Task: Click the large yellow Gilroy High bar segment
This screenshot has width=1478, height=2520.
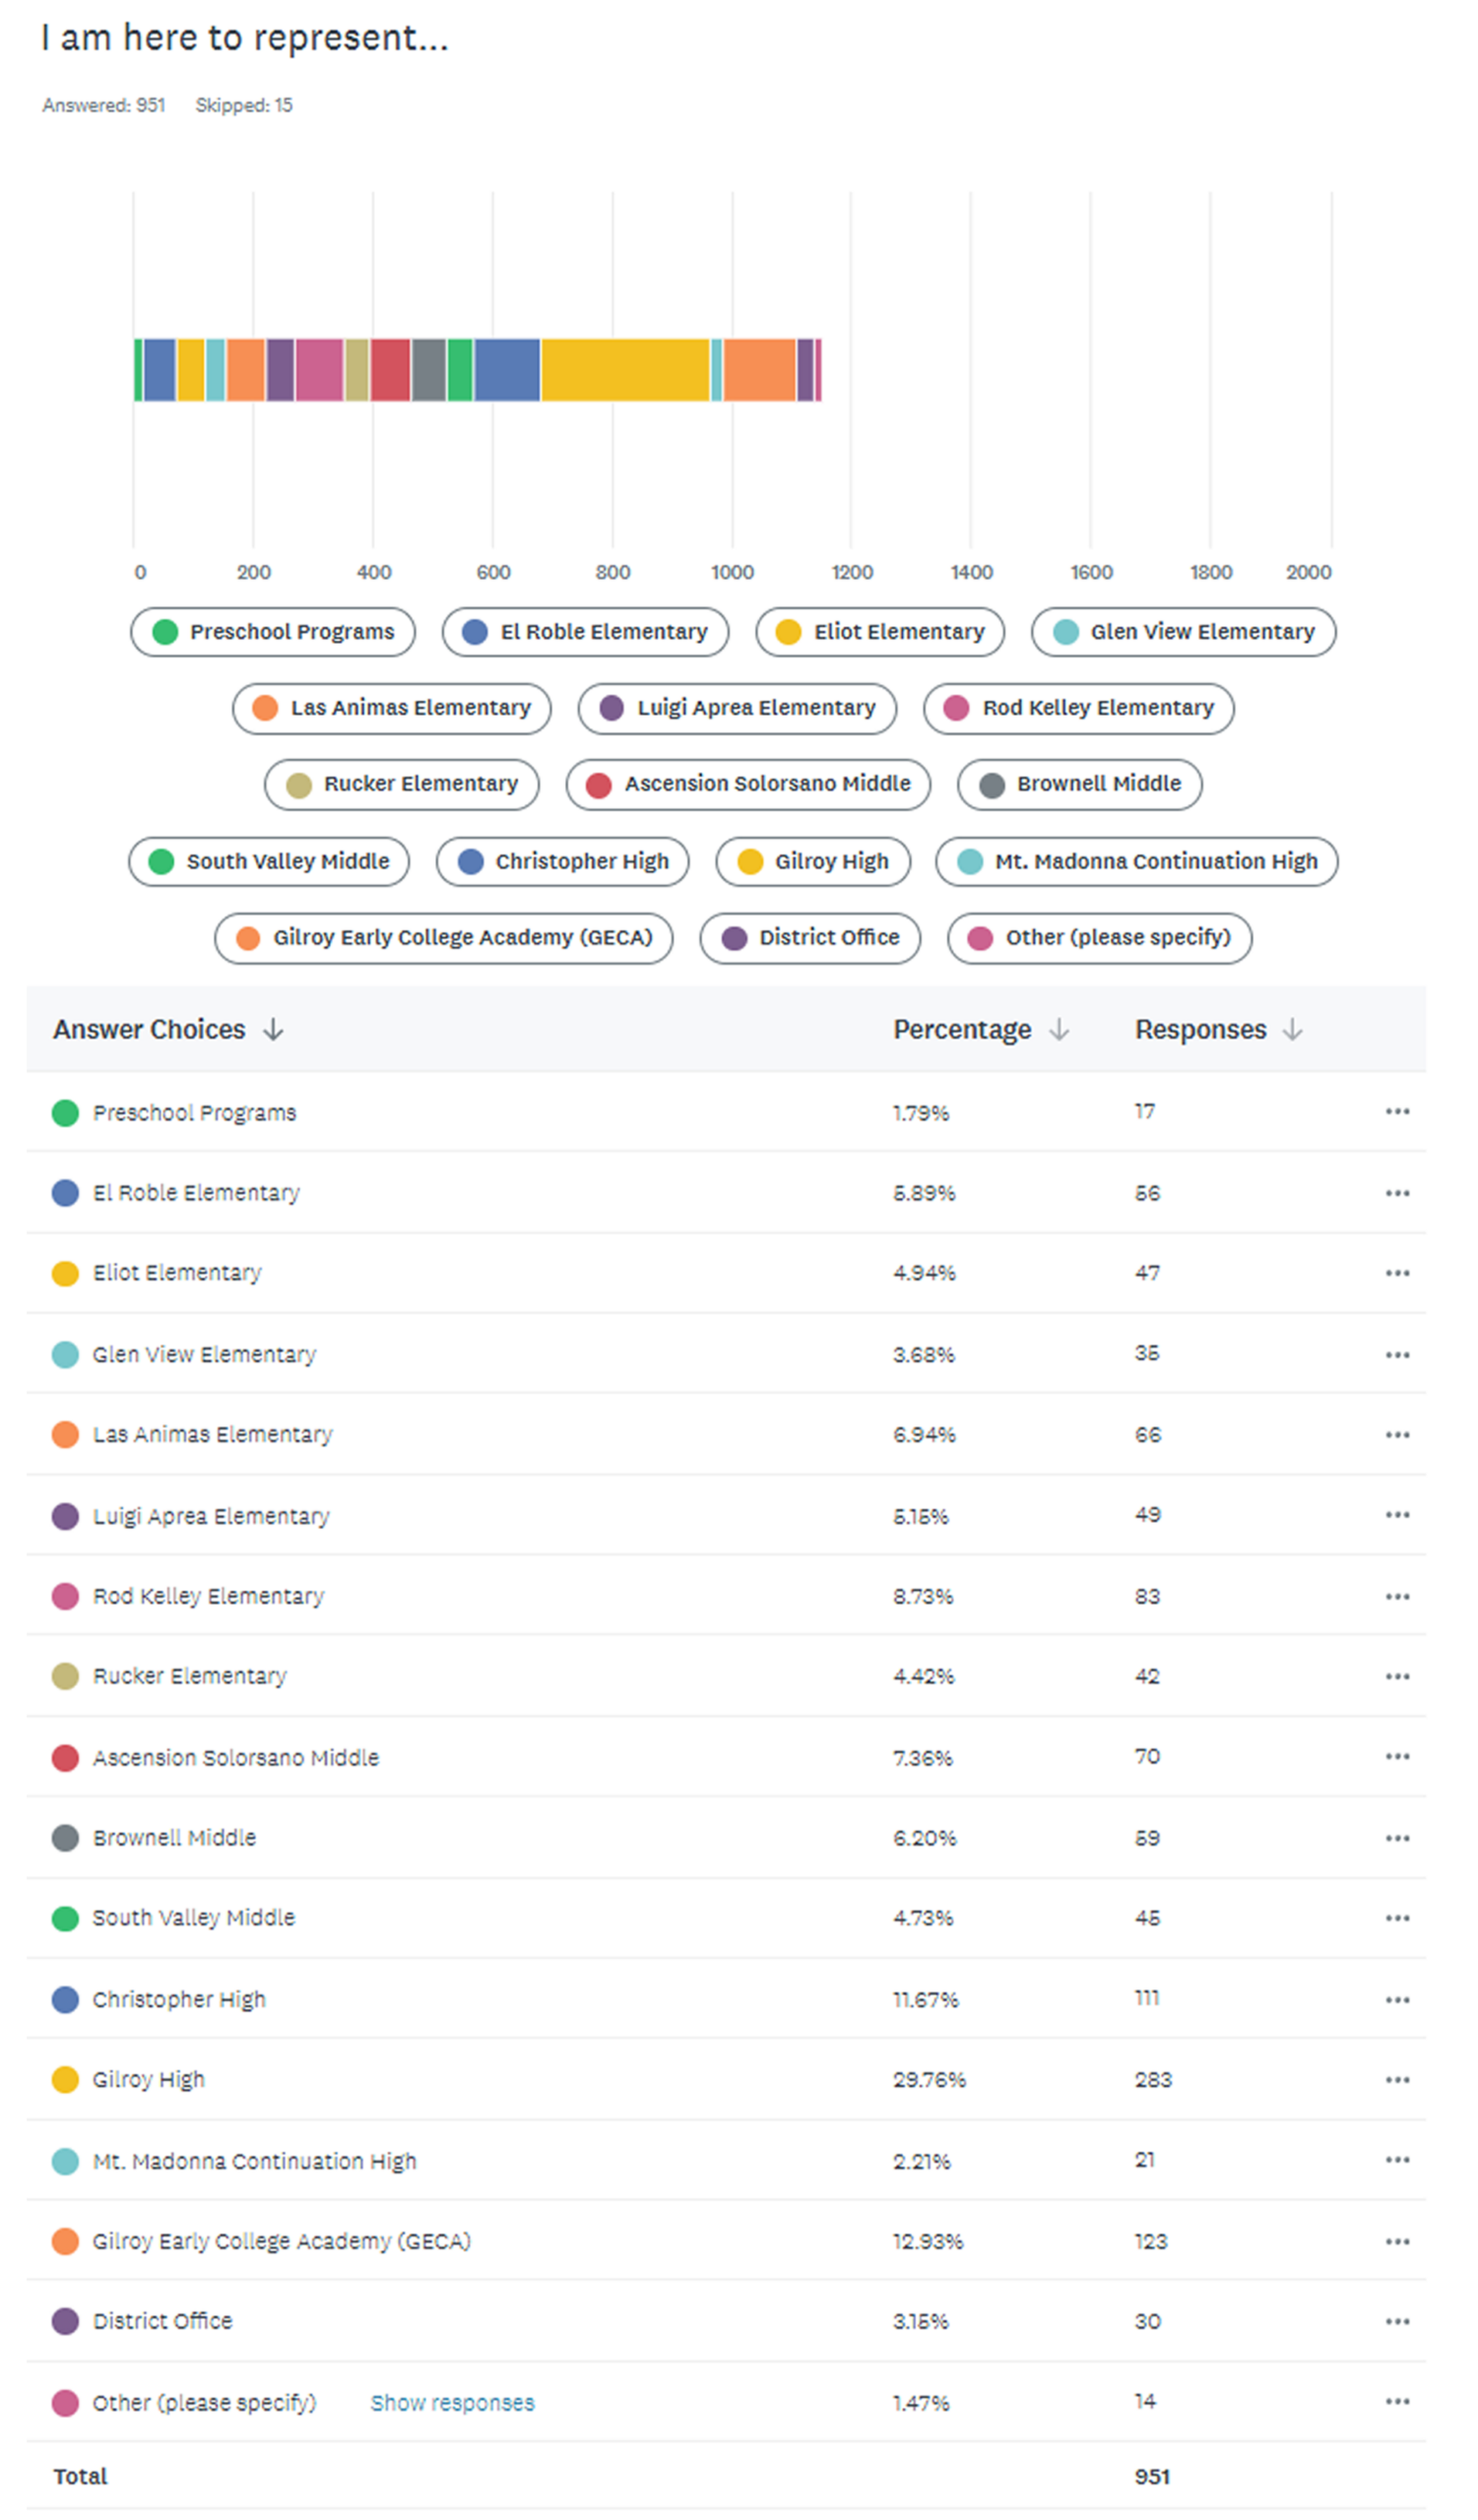Action: [x=625, y=370]
